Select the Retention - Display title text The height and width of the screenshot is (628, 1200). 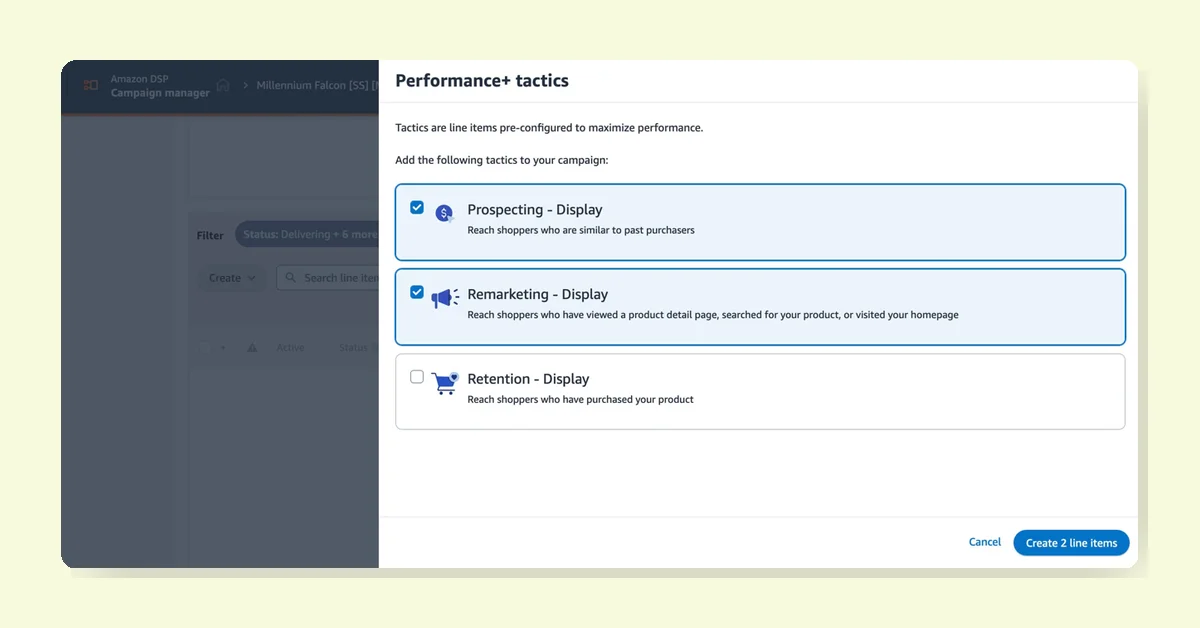[x=528, y=379]
